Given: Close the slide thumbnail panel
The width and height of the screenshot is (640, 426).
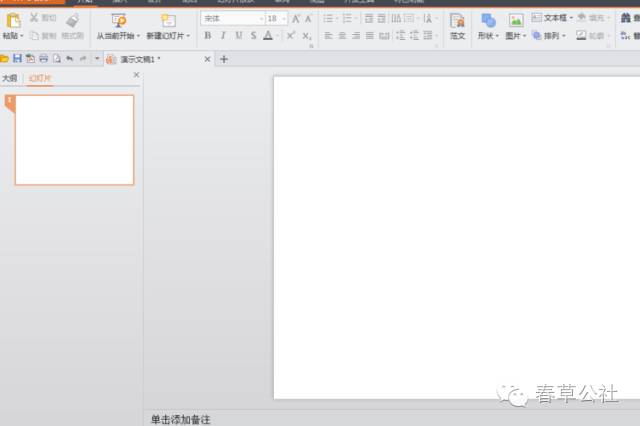Looking at the screenshot, I should [x=136, y=75].
